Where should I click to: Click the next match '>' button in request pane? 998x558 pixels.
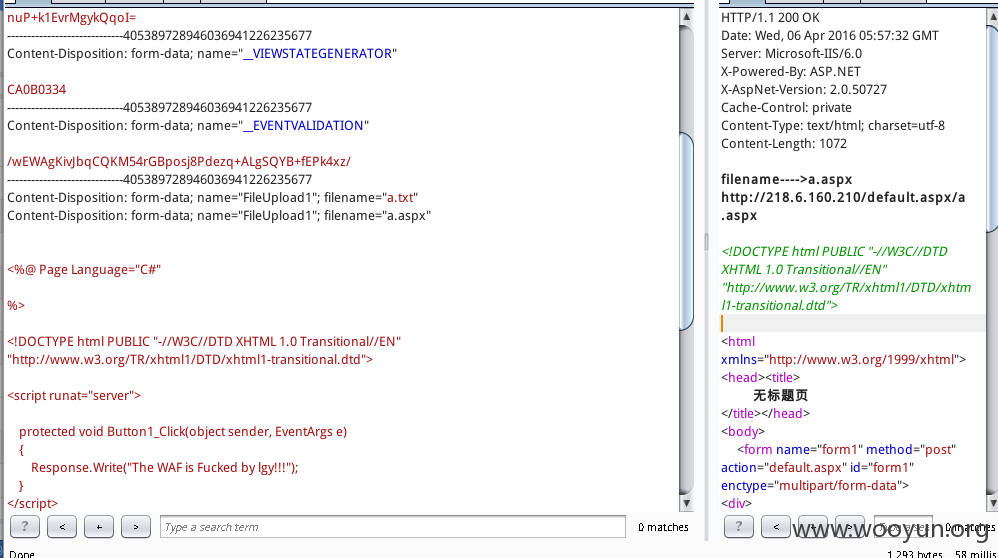[136, 527]
